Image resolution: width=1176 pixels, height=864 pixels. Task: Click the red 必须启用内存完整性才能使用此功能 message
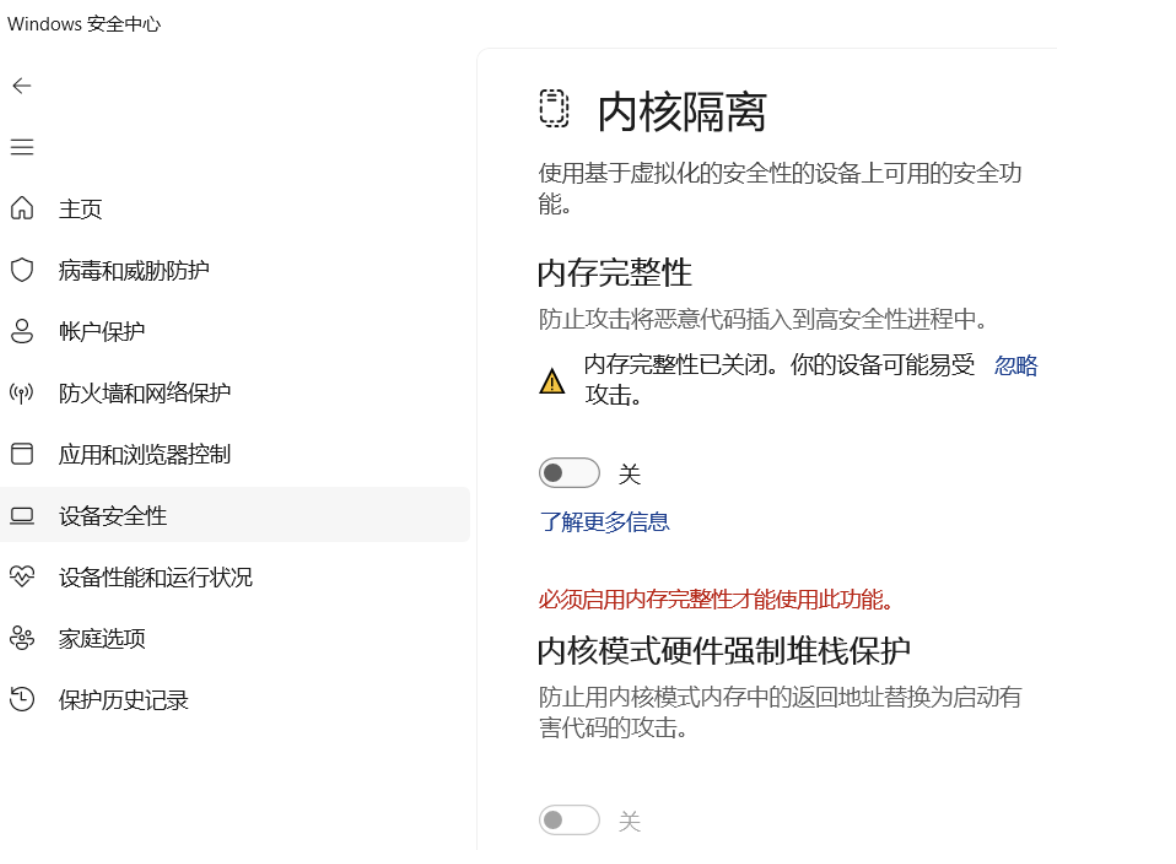pyautogui.click(x=716, y=600)
